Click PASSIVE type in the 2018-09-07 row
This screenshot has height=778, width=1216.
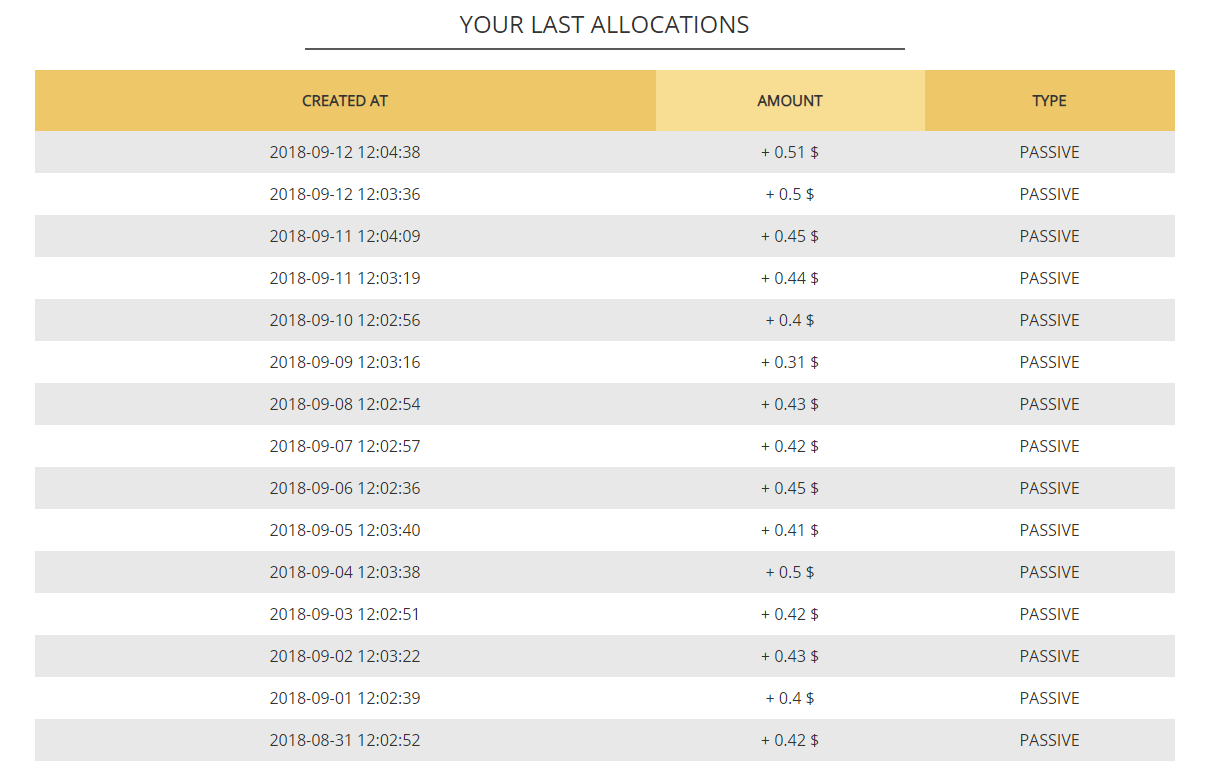click(x=1049, y=447)
